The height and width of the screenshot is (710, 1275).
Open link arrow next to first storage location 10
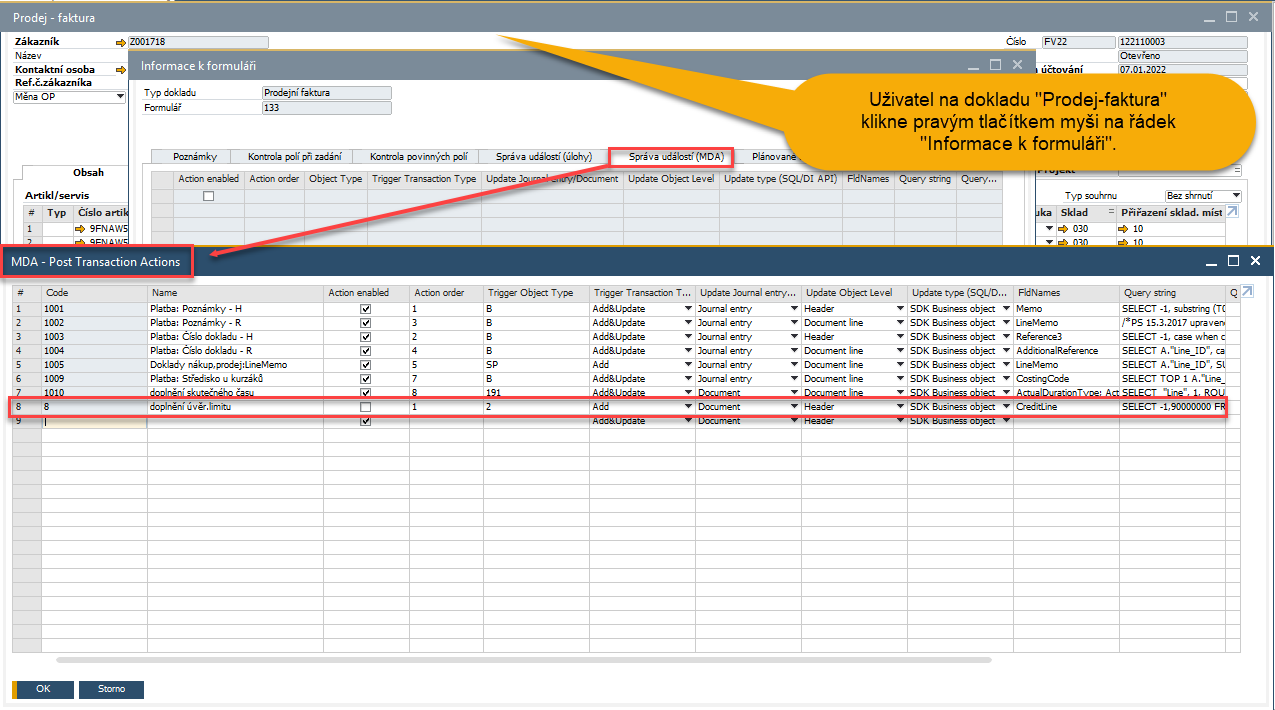[1124, 229]
